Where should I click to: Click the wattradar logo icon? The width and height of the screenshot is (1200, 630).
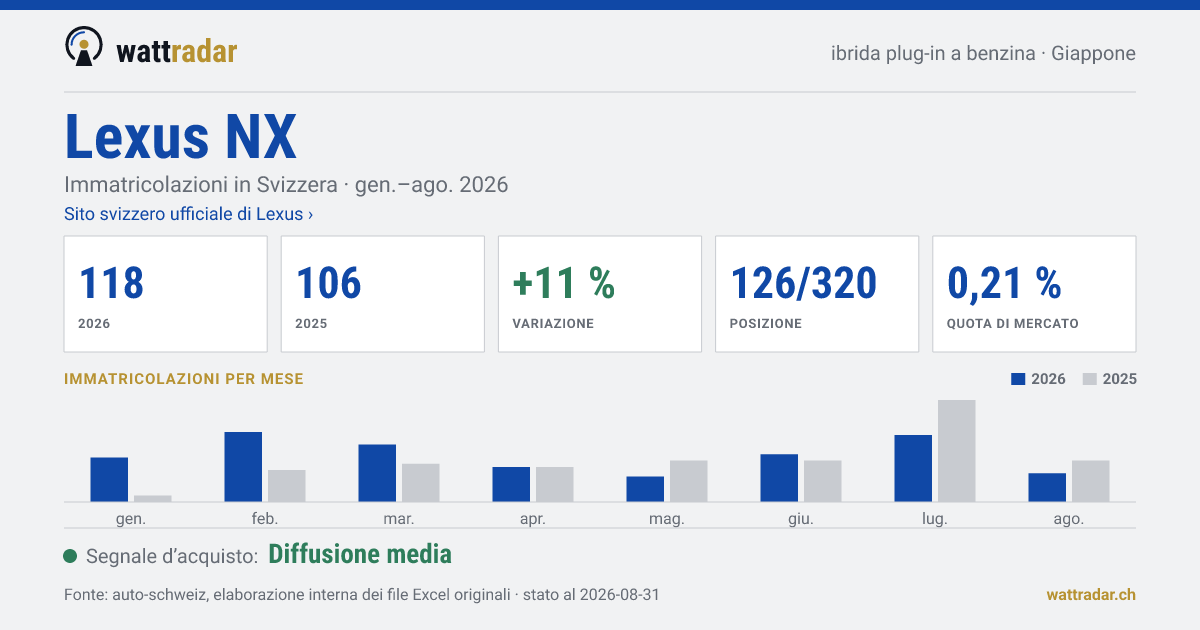84,47
